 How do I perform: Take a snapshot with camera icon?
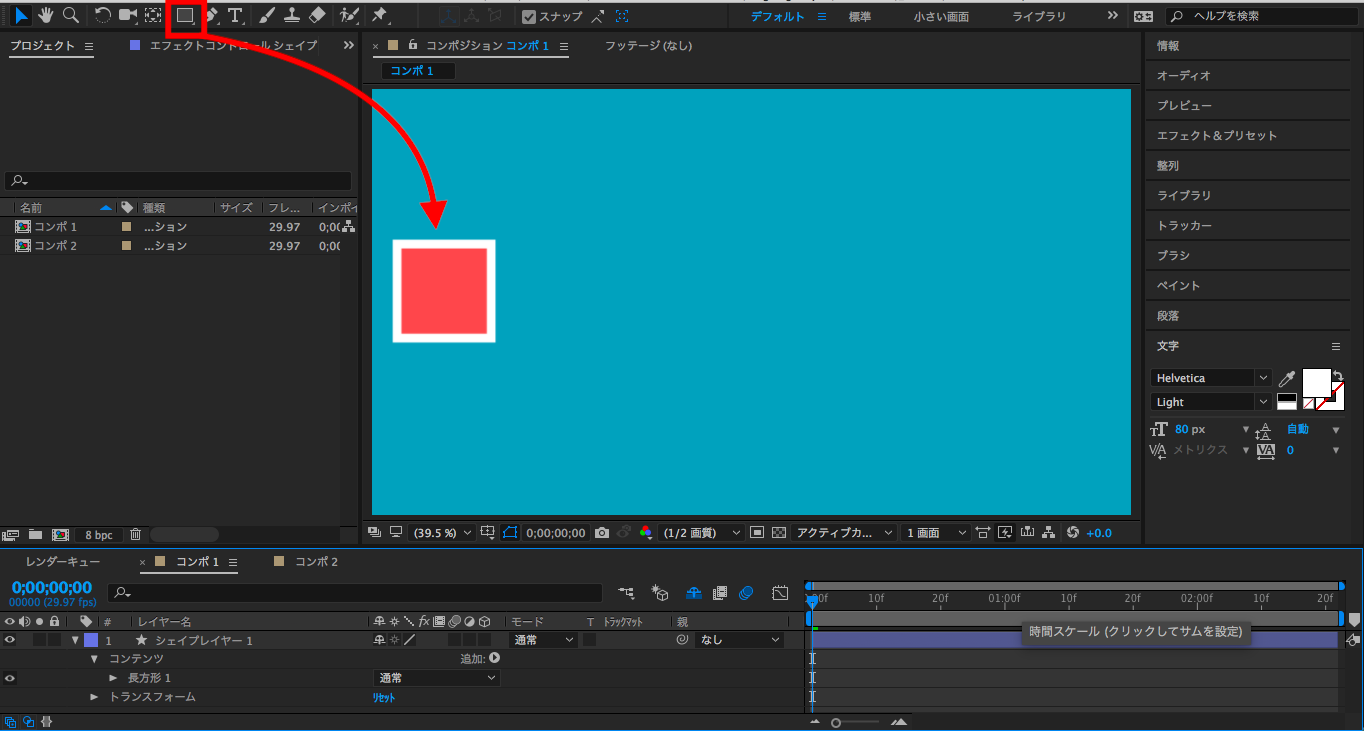point(602,533)
